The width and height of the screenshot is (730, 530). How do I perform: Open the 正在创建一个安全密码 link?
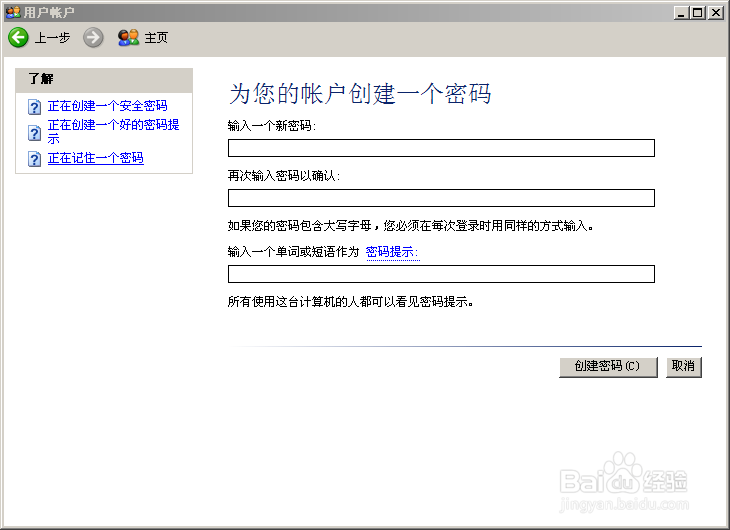108,106
